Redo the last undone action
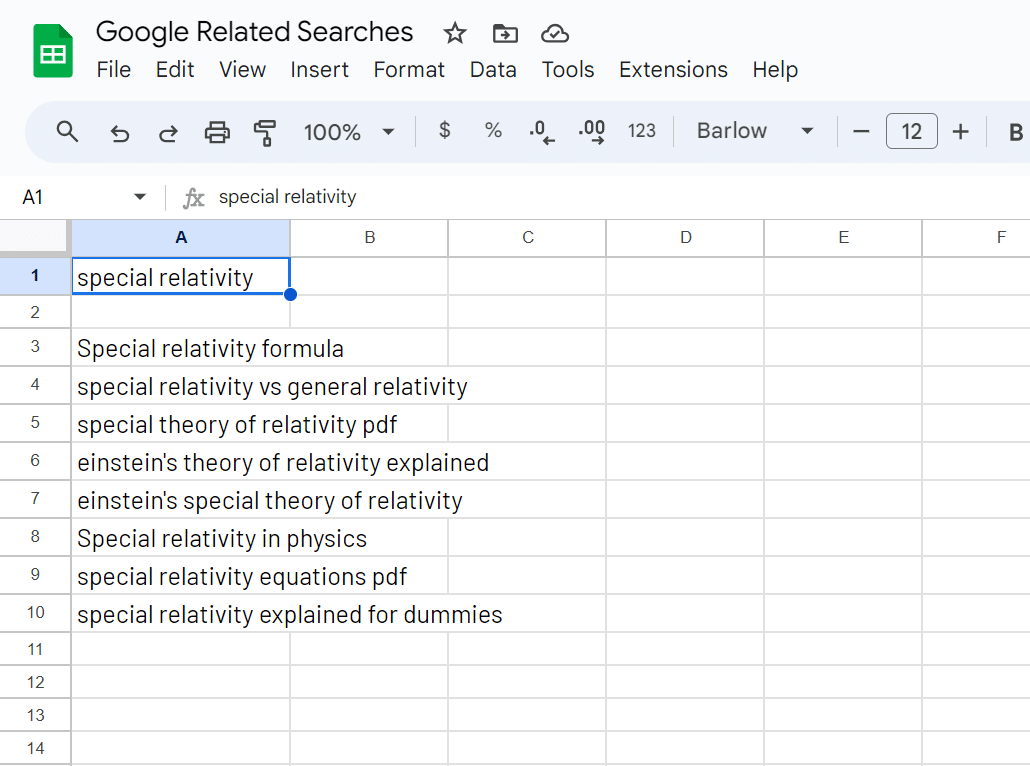Screen dimensions: 1030x766 [168, 132]
